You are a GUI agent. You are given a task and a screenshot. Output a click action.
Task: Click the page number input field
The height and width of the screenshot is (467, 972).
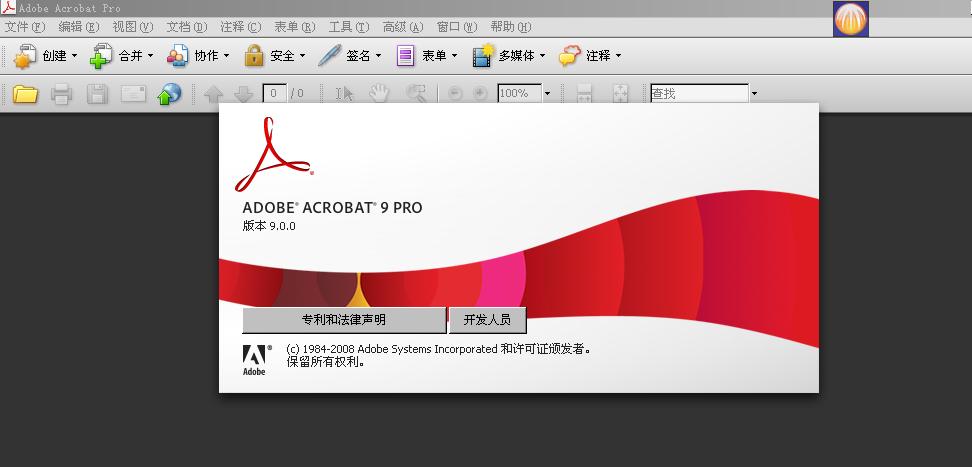pos(275,94)
